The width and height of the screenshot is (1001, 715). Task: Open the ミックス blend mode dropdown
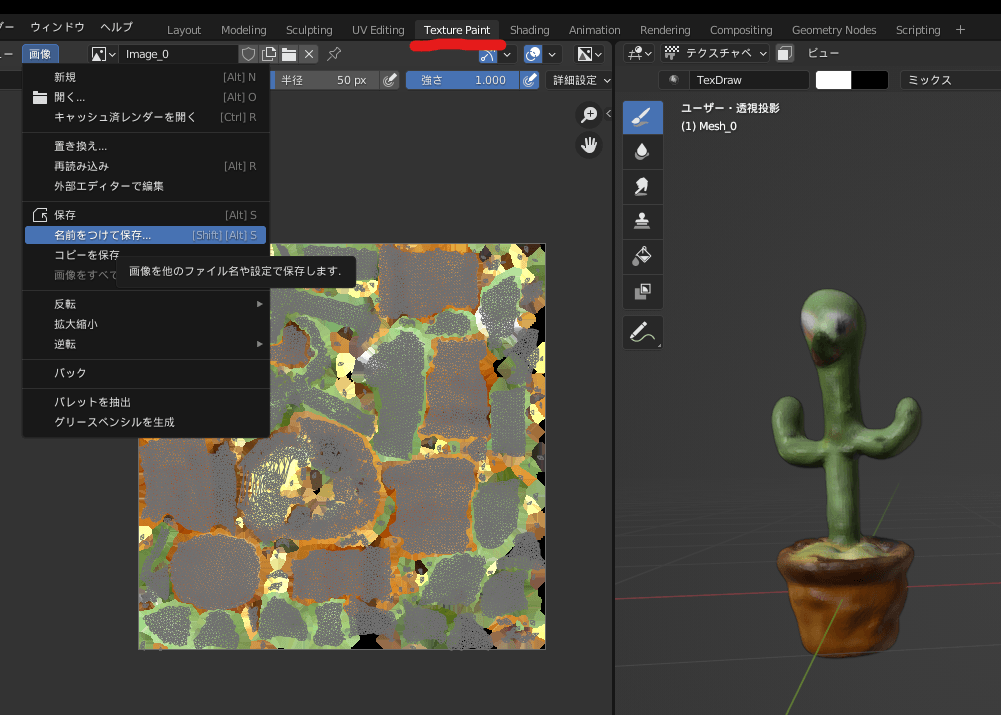point(950,80)
